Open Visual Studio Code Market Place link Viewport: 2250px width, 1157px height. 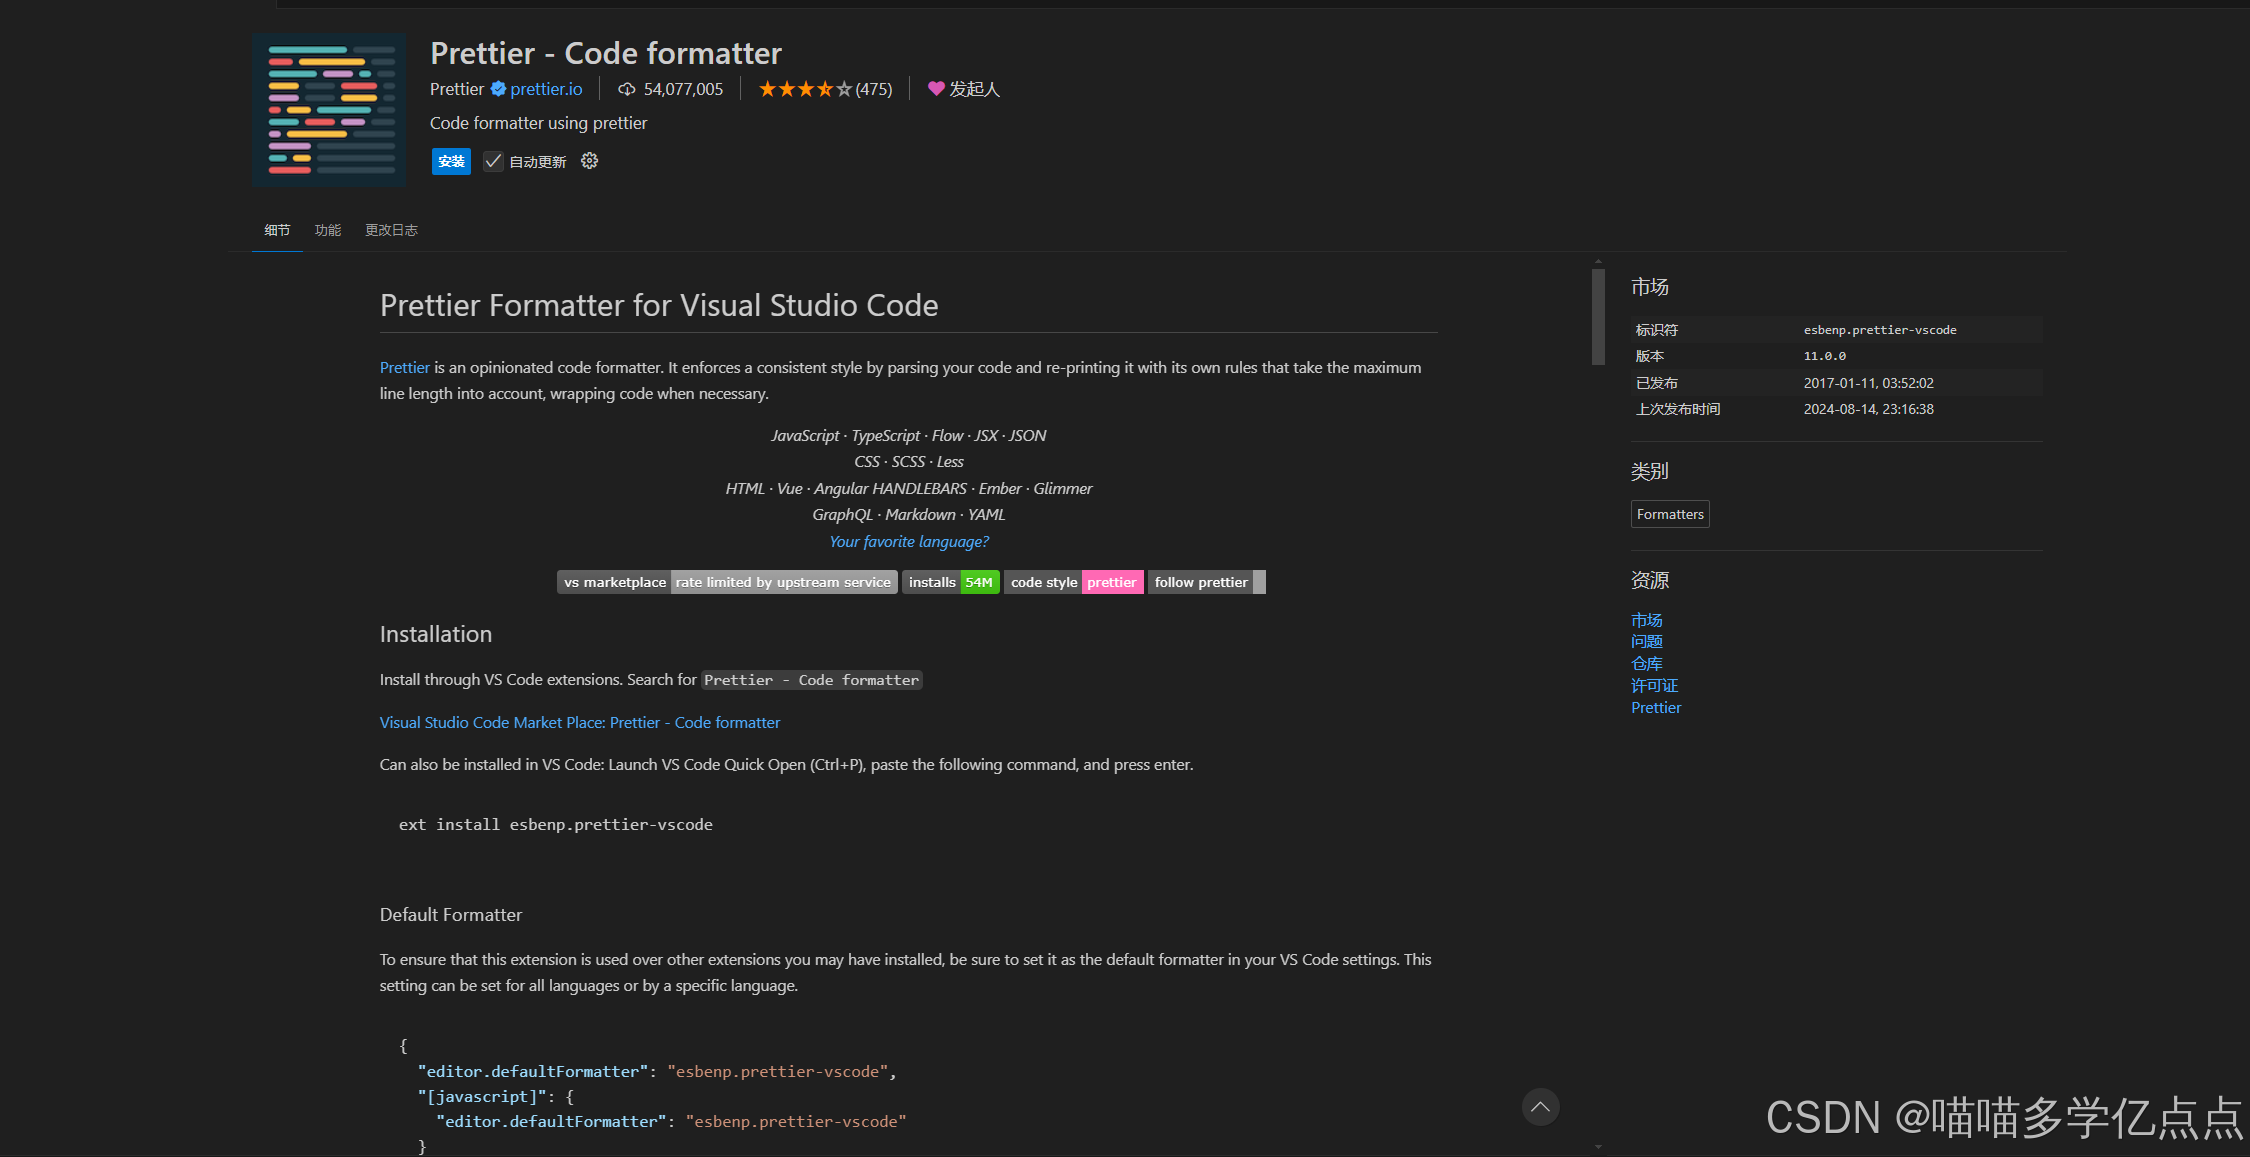(580, 722)
